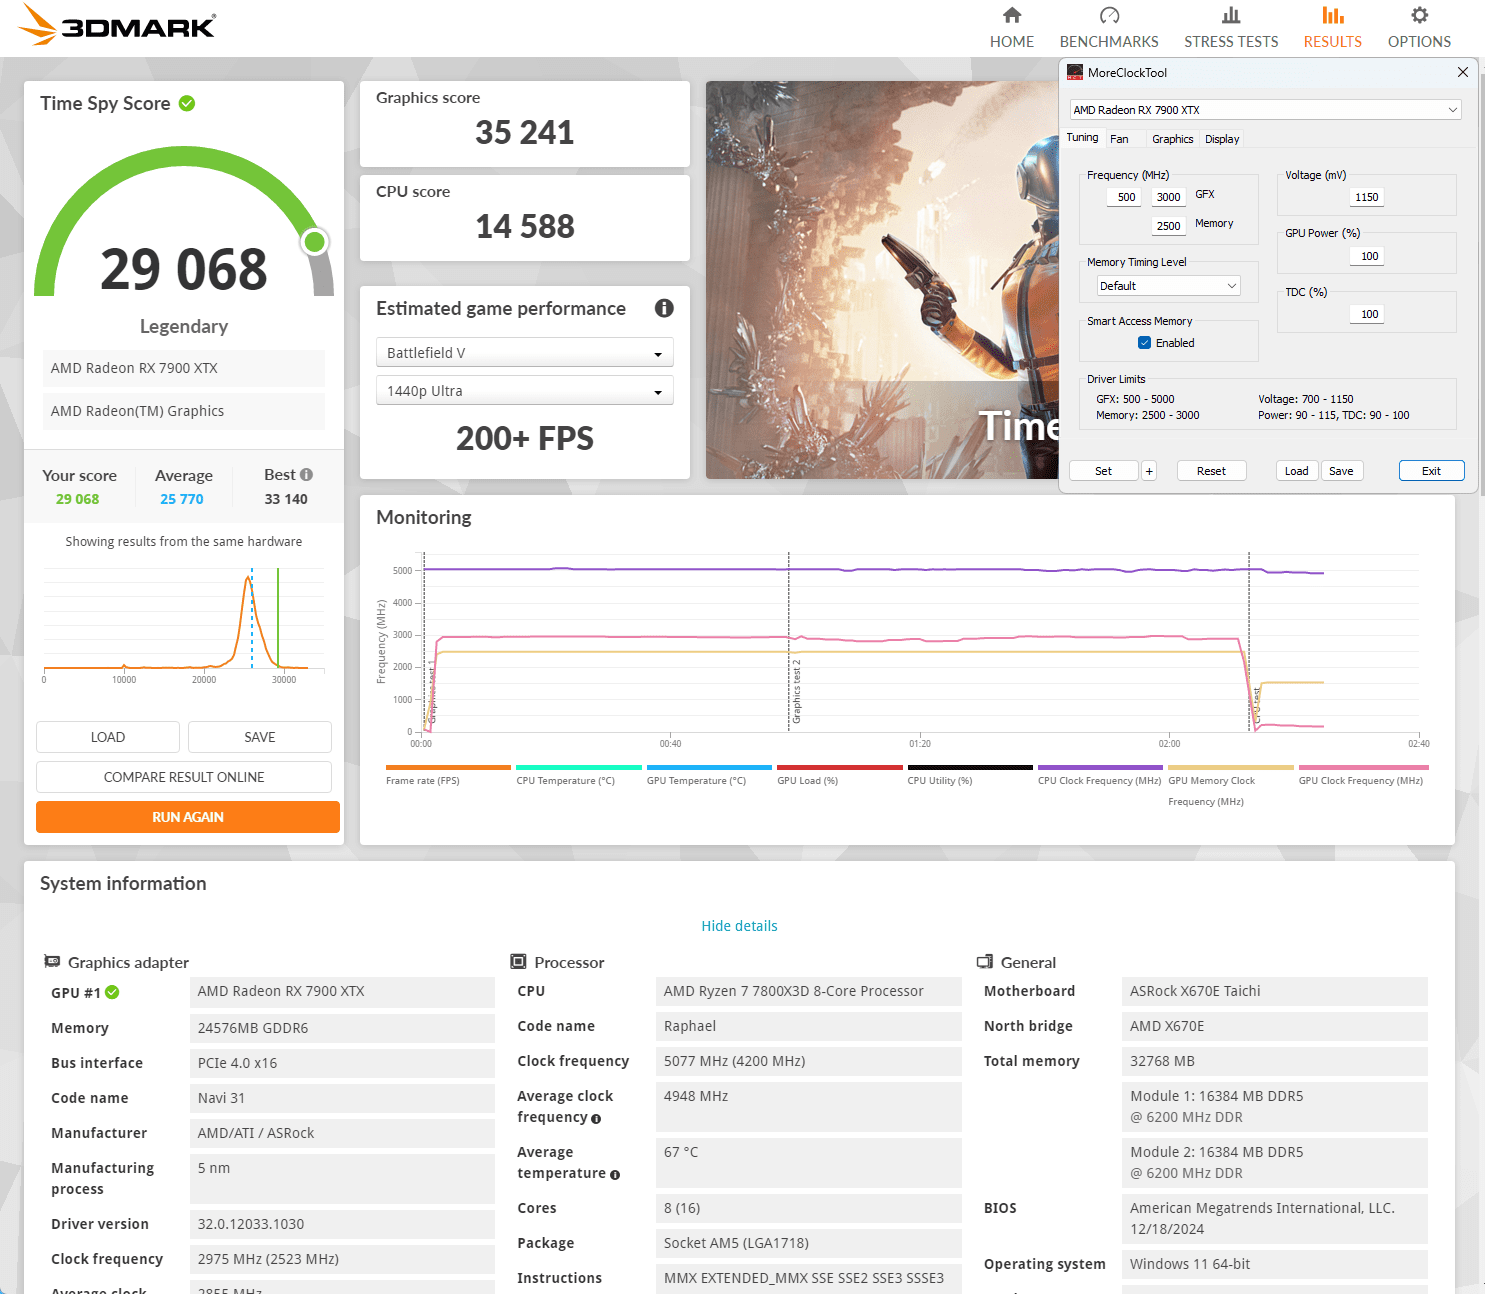Image resolution: width=1485 pixels, height=1294 pixels.
Task: Open the AMD Radeon RX 7900 XTX device dropdown
Action: (x=1265, y=110)
